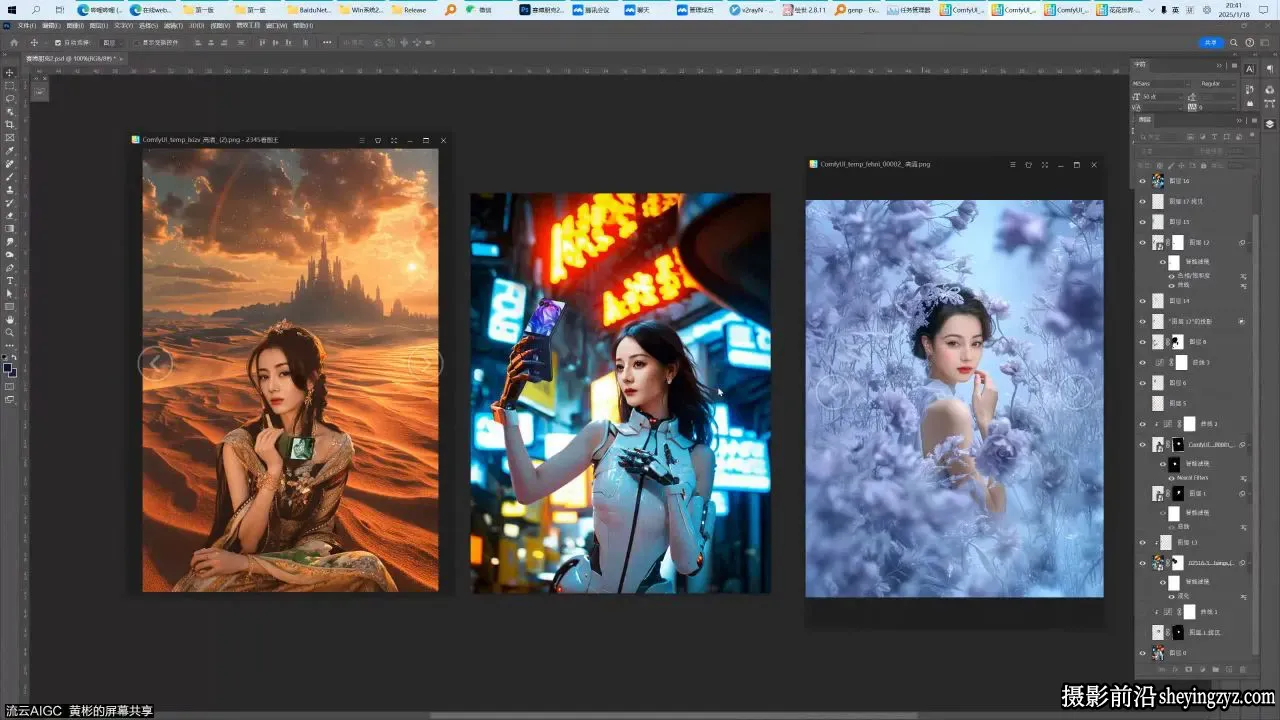Screen dimensions: 1280x720
Task: Click the Photoshop search magnifier icon
Action: 1235,43
